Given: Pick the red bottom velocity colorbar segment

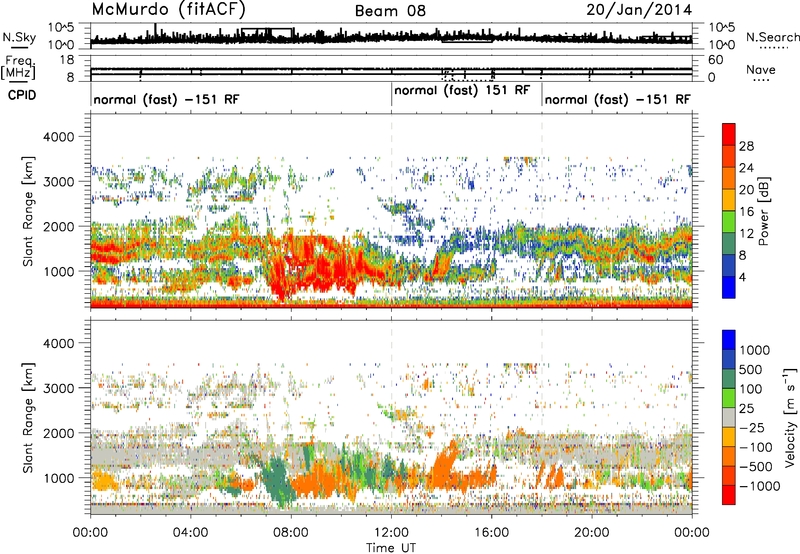Looking at the screenshot, I should point(729,495).
